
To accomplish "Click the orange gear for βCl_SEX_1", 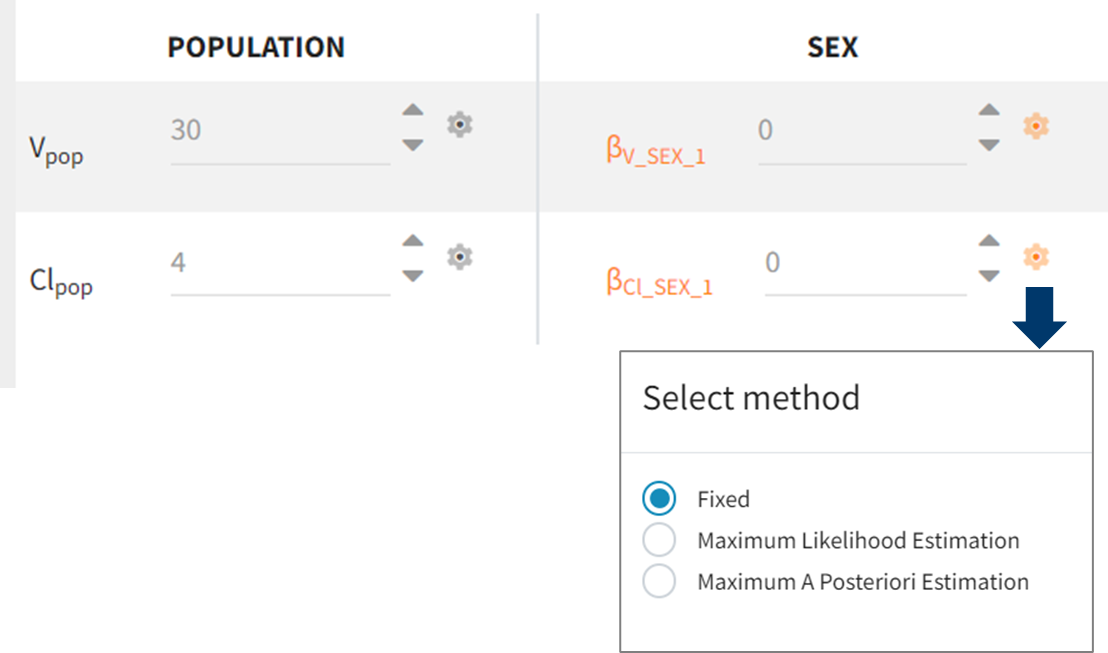I will (x=1036, y=257).
